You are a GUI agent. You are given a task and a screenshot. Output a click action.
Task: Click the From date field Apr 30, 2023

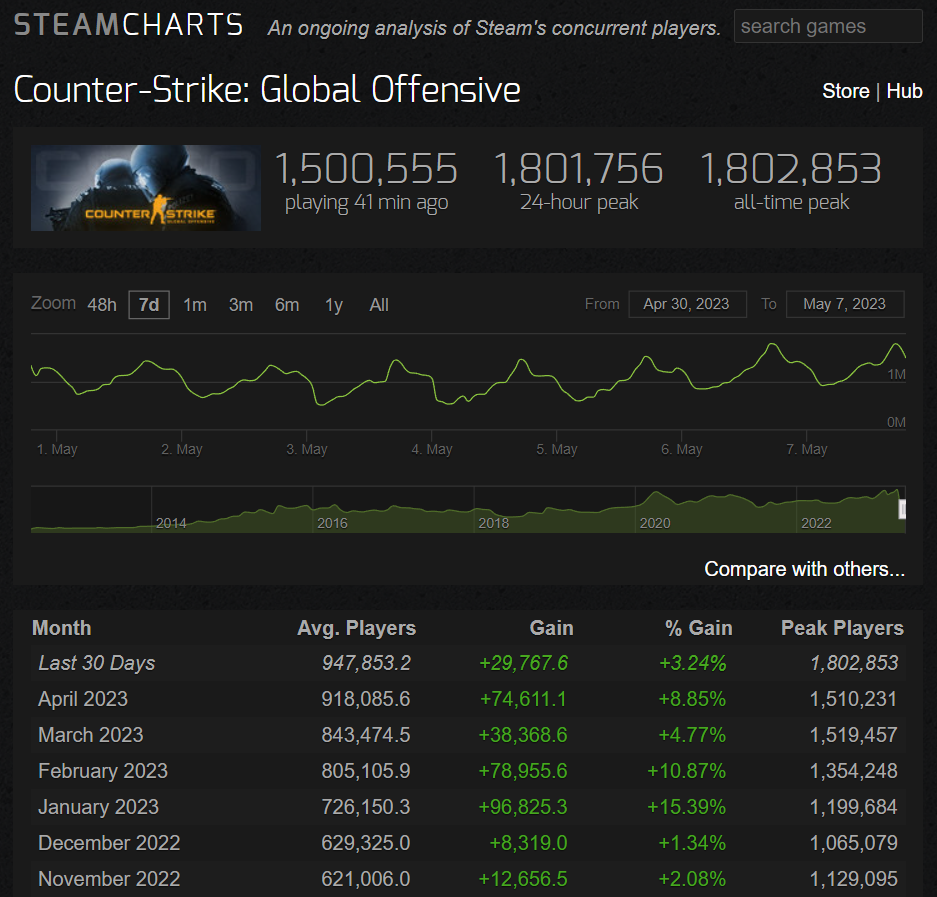[x=687, y=304]
